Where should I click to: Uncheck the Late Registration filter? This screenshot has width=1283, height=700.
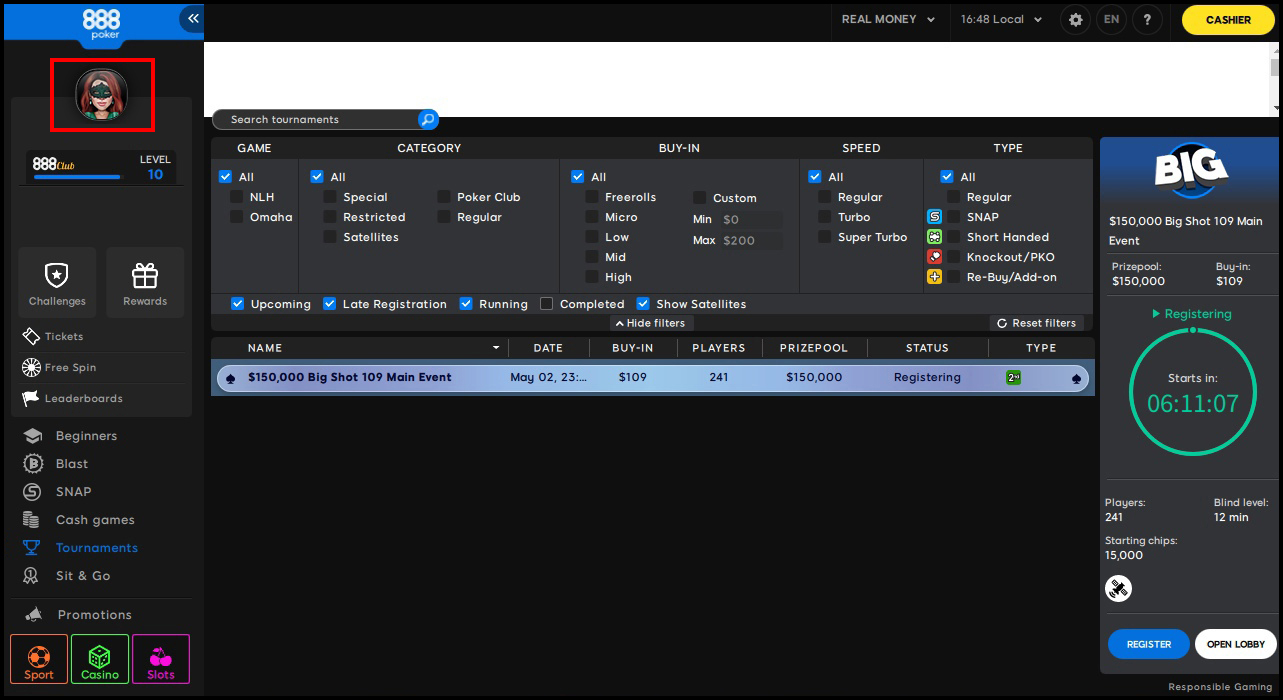[x=330, y=304]
